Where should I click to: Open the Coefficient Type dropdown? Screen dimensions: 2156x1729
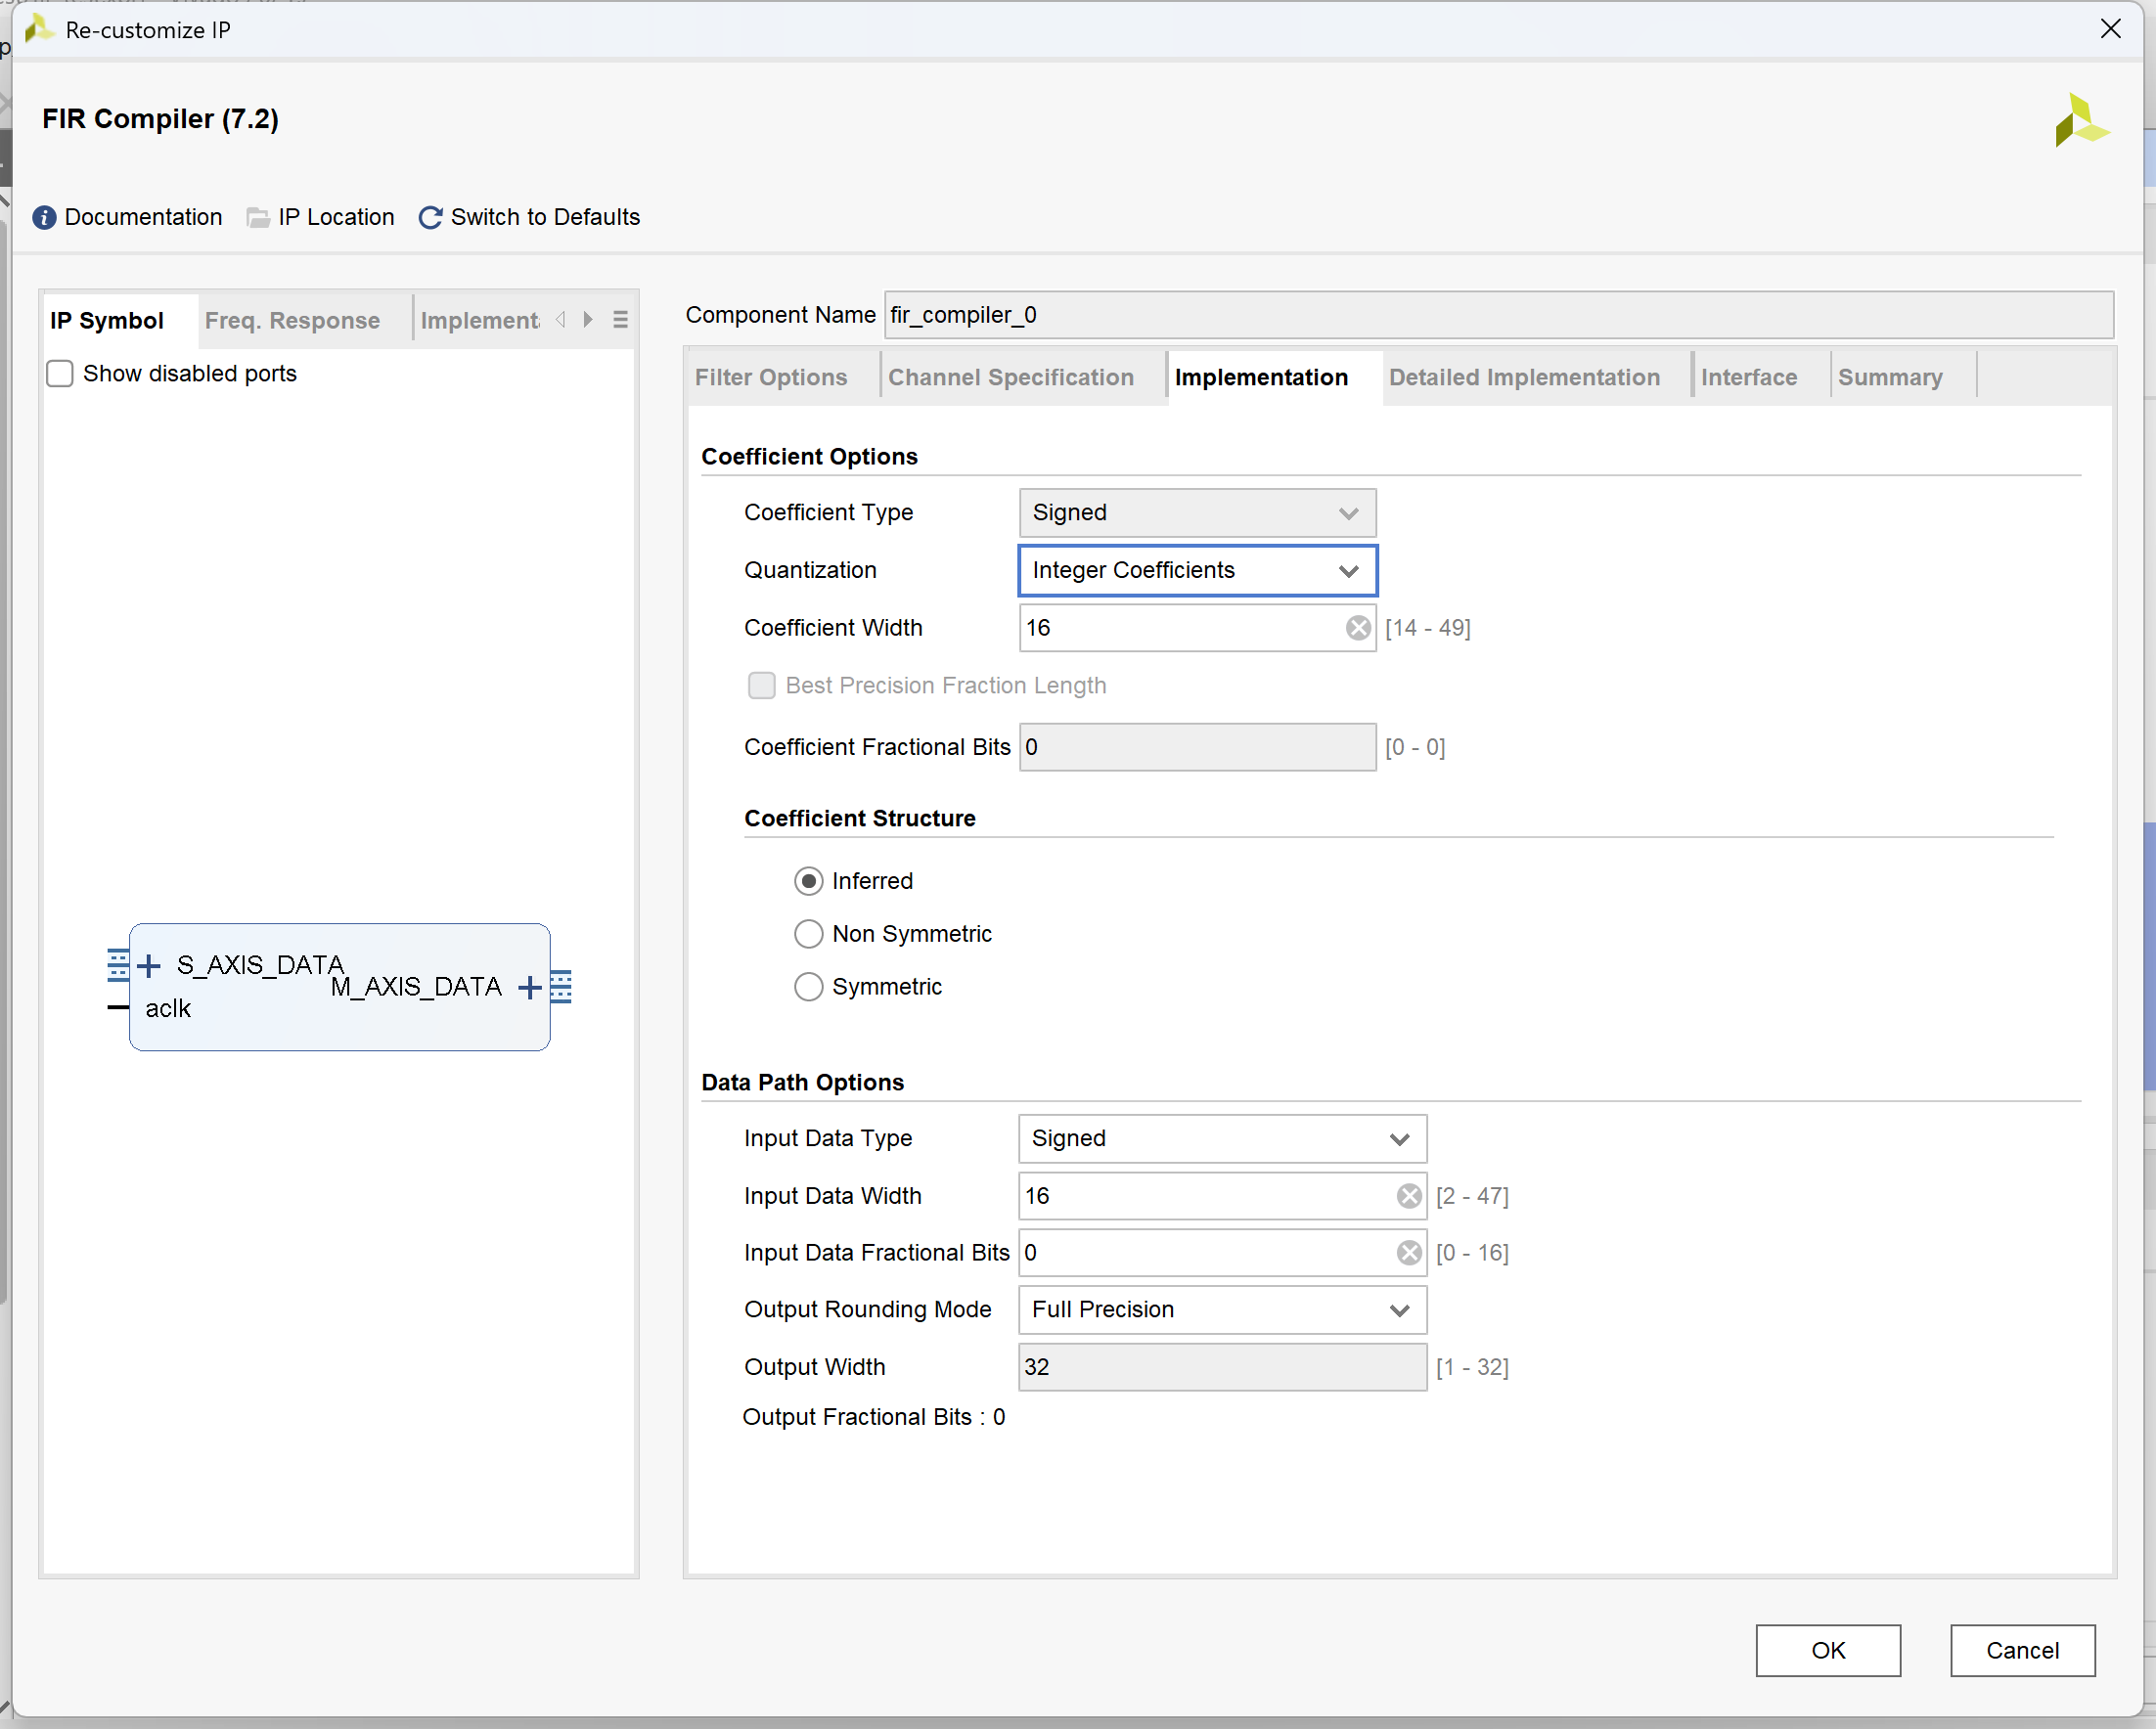[1196, 513]
